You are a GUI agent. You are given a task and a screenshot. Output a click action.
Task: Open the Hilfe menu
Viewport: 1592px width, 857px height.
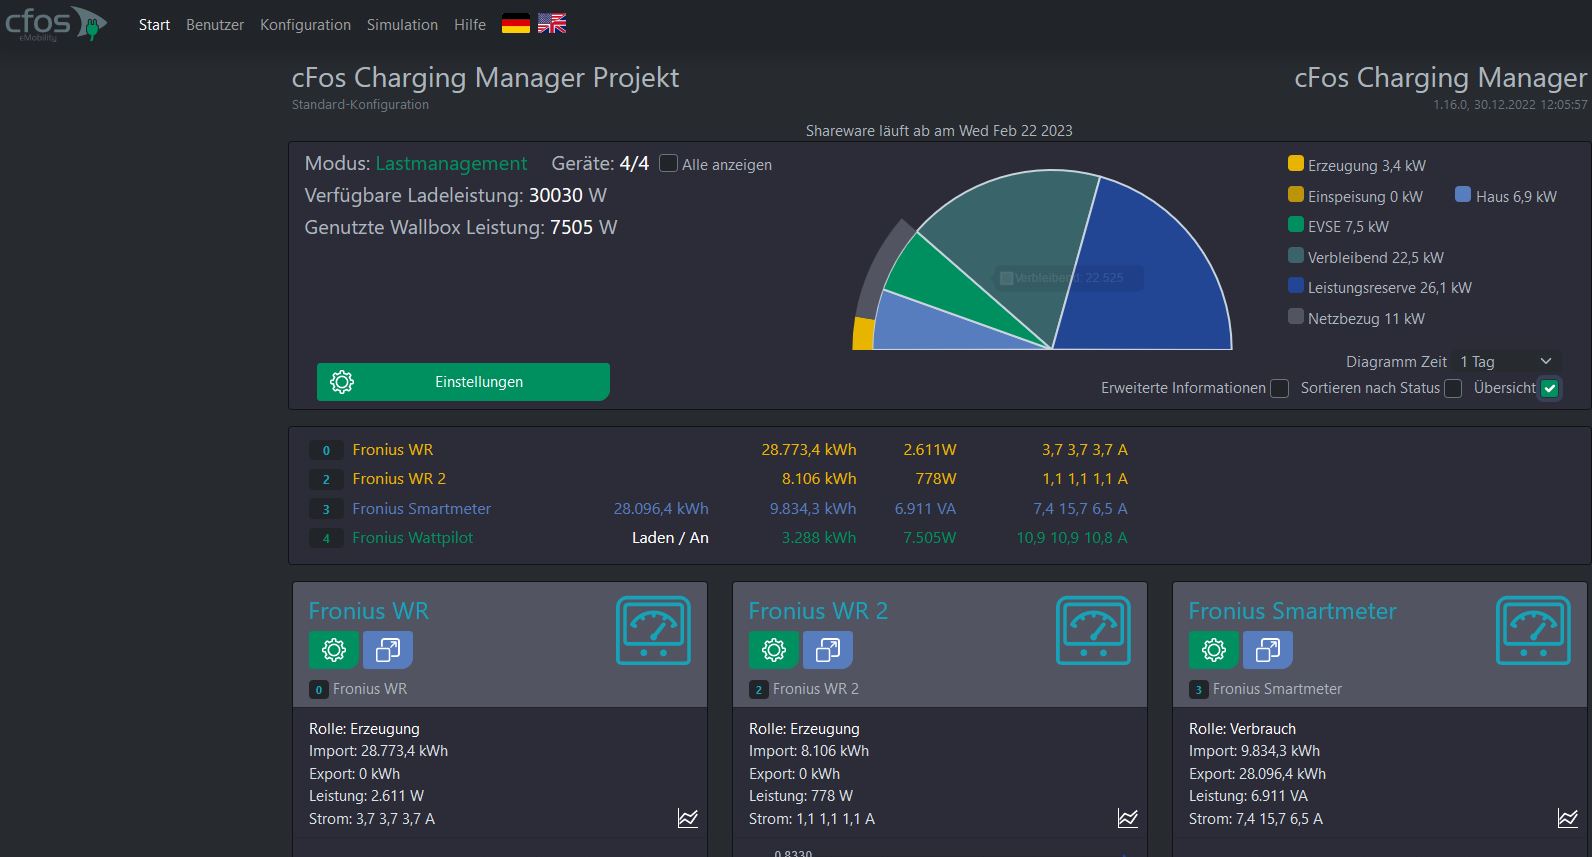pos(470,24)
